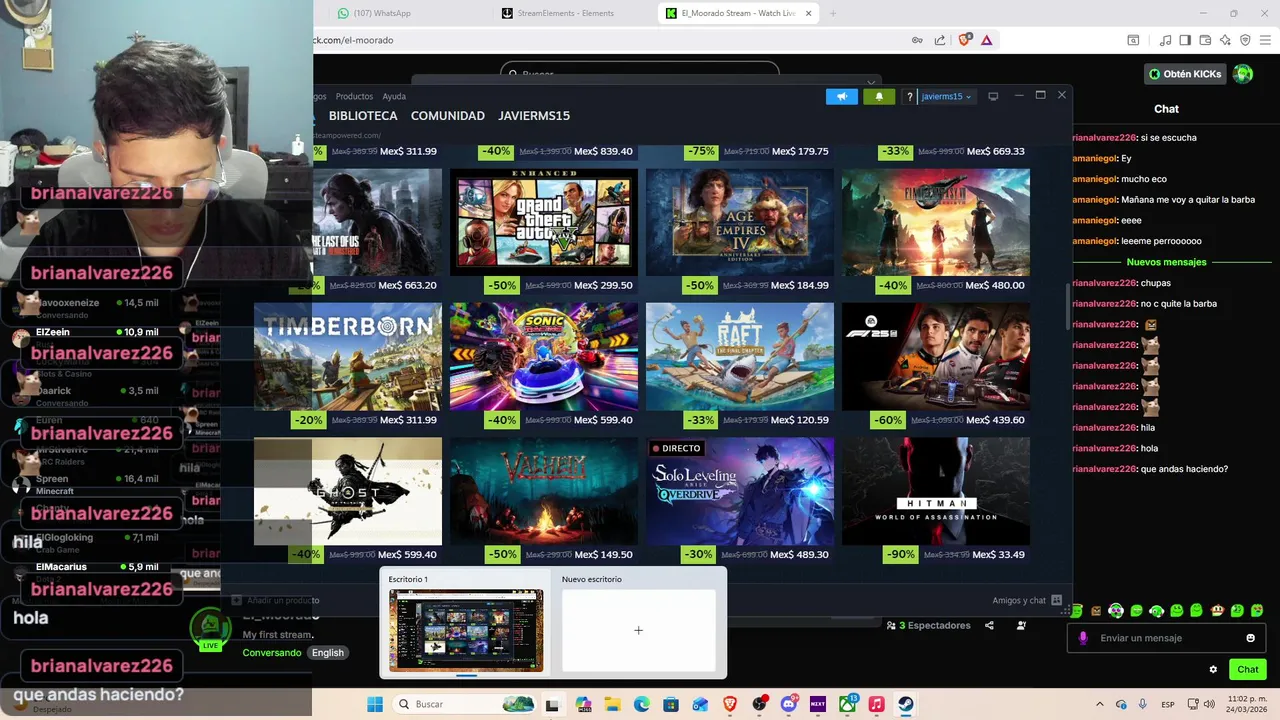Open the Productos menu in Steam

click(x=354, y=96)
